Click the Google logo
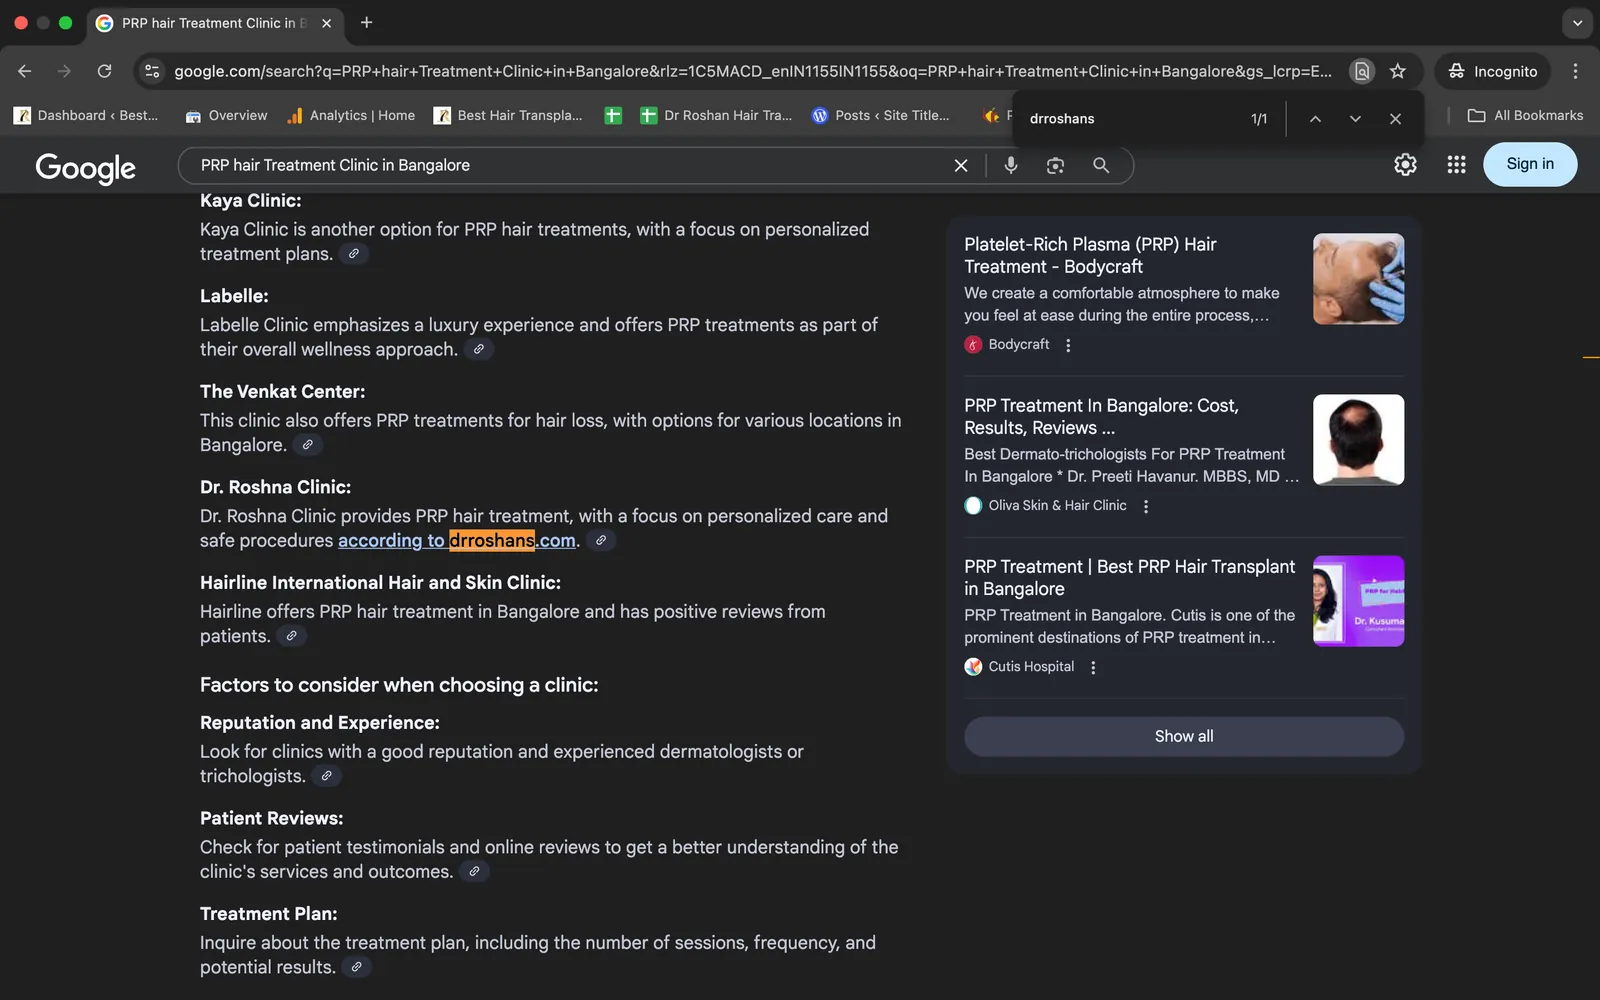1600x1000 pixels. [86, 168]
